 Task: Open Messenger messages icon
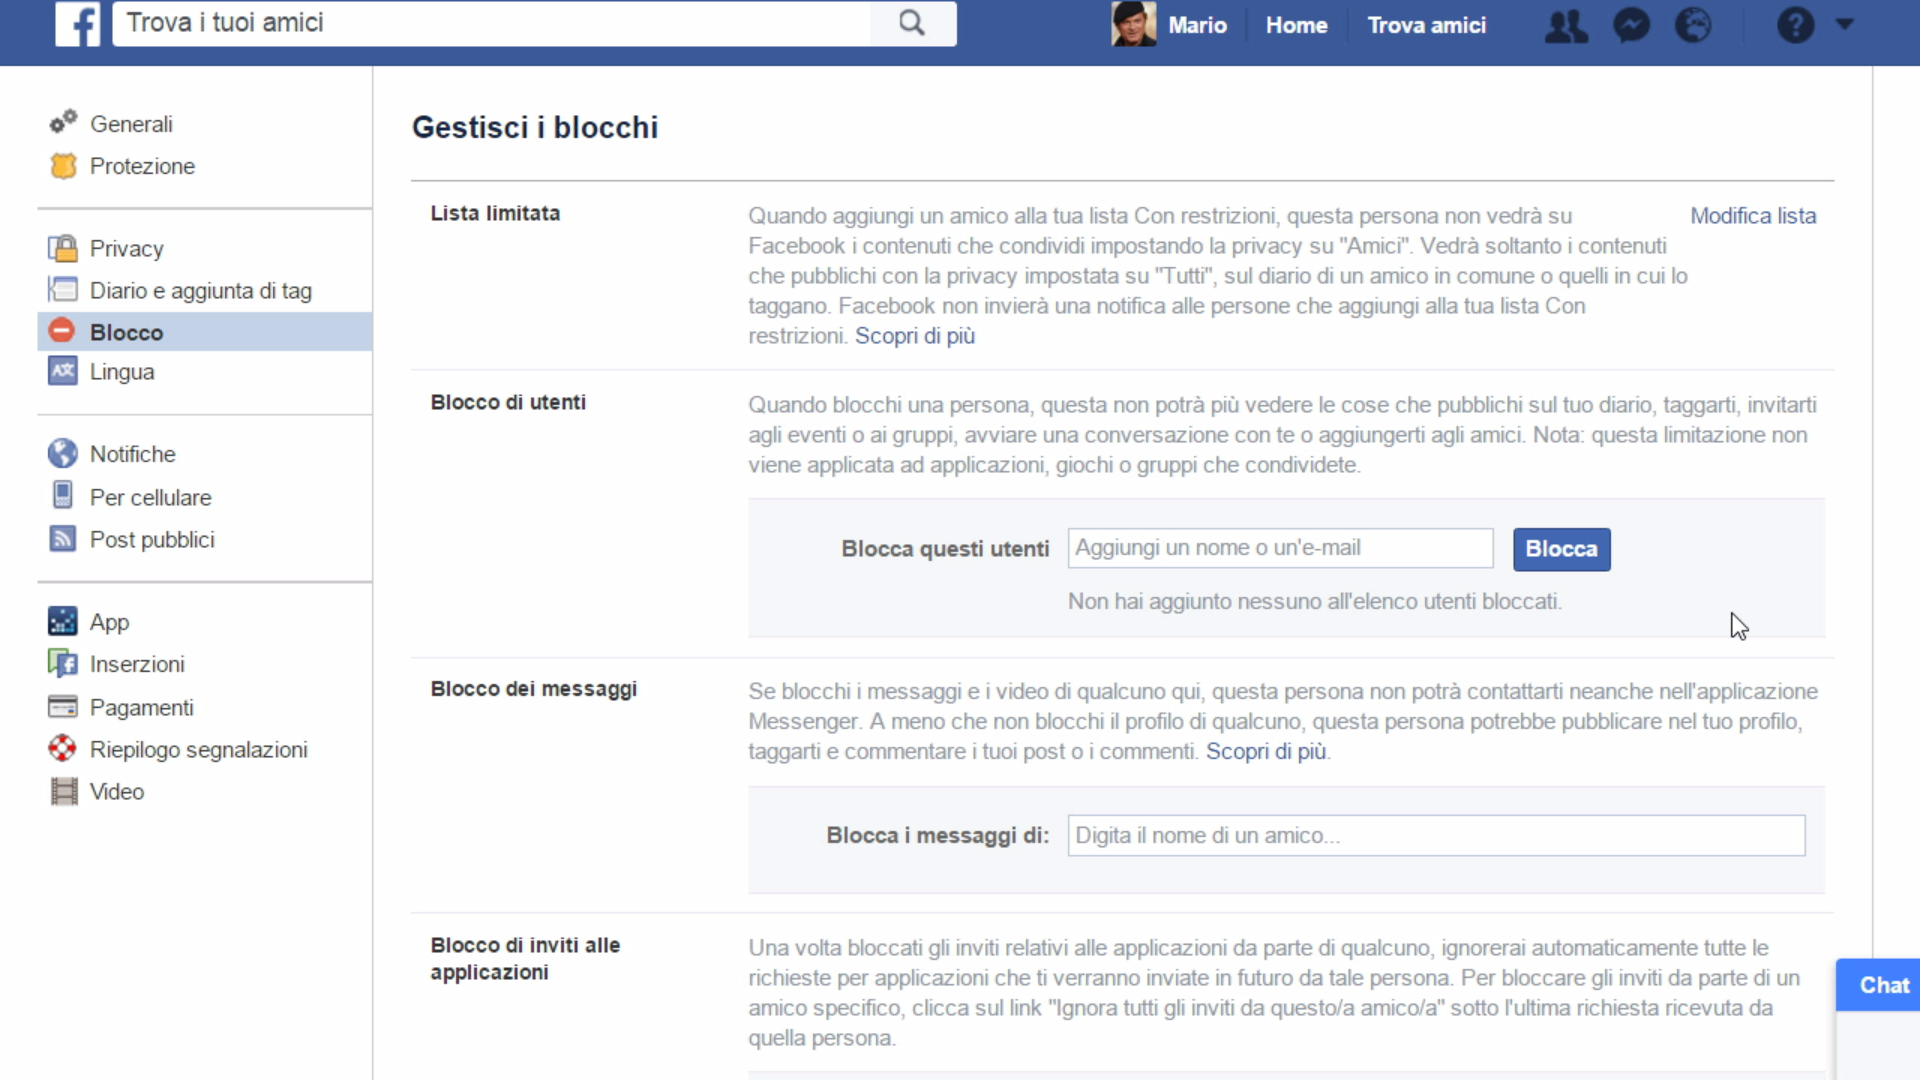point(1631,26)
